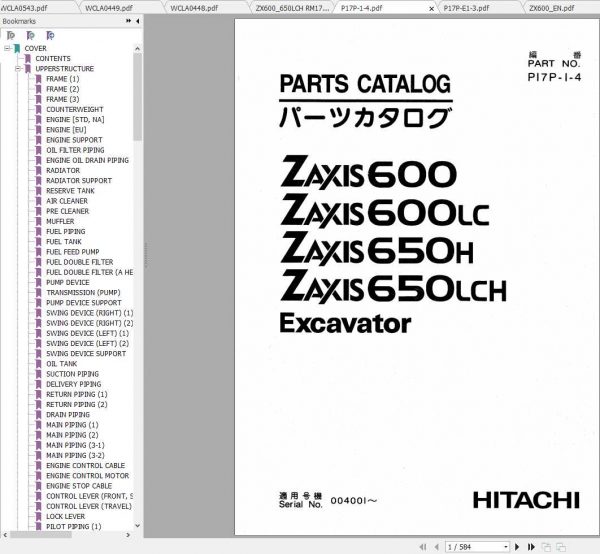
Task: Open the MUFFLER bookmark
Action: tap(60, 222)
